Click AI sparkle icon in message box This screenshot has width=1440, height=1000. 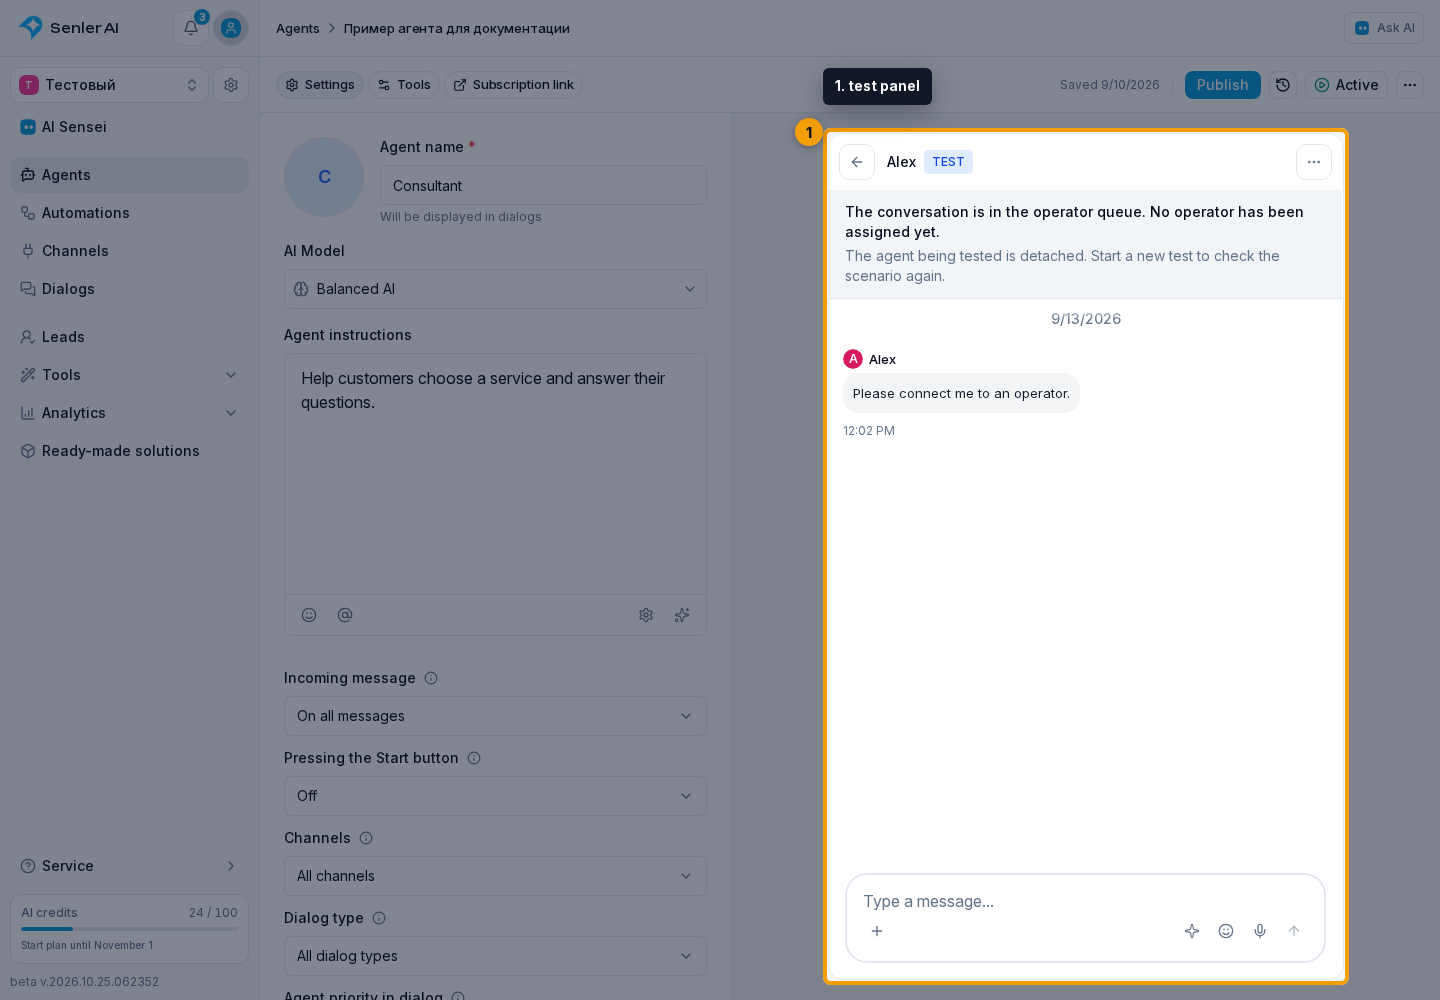point(1192,931)
